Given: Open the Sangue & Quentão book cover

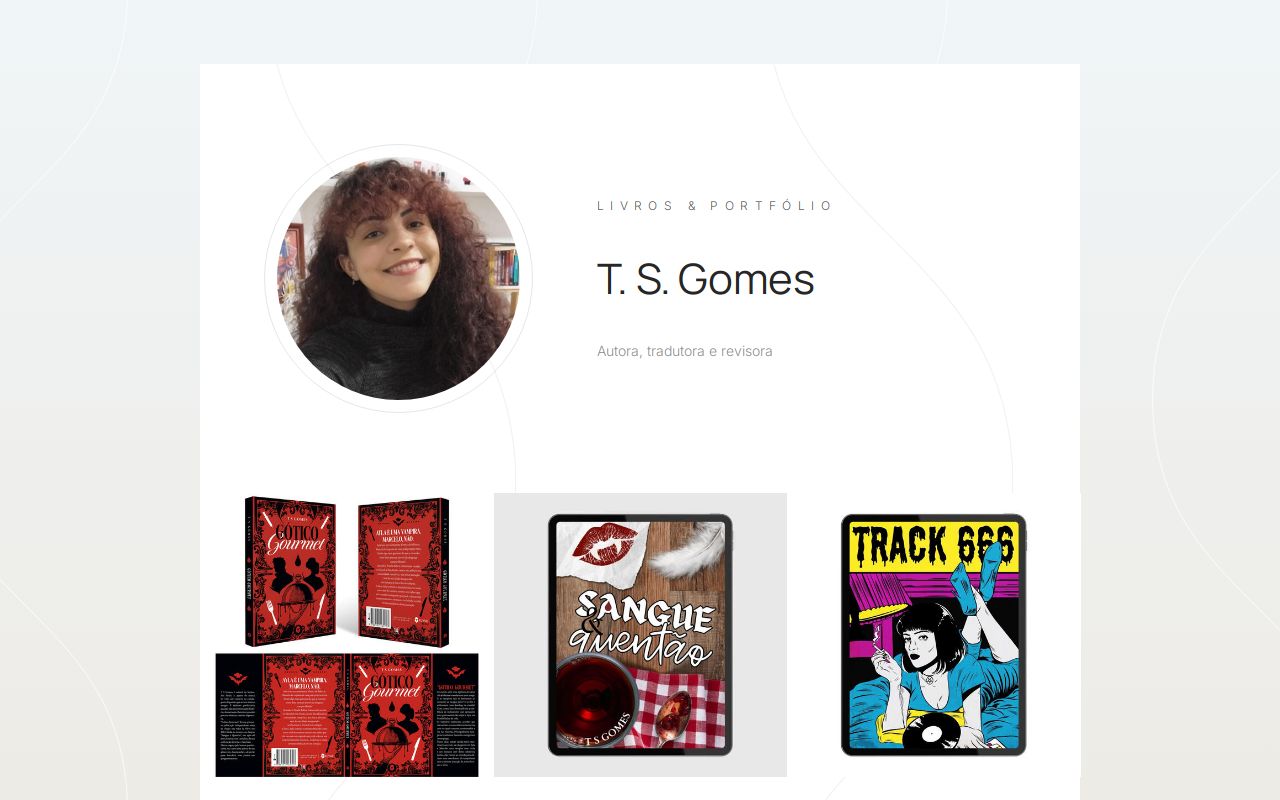Looking at the screenshot, I should pyautogui.click(x=640, y=635).
